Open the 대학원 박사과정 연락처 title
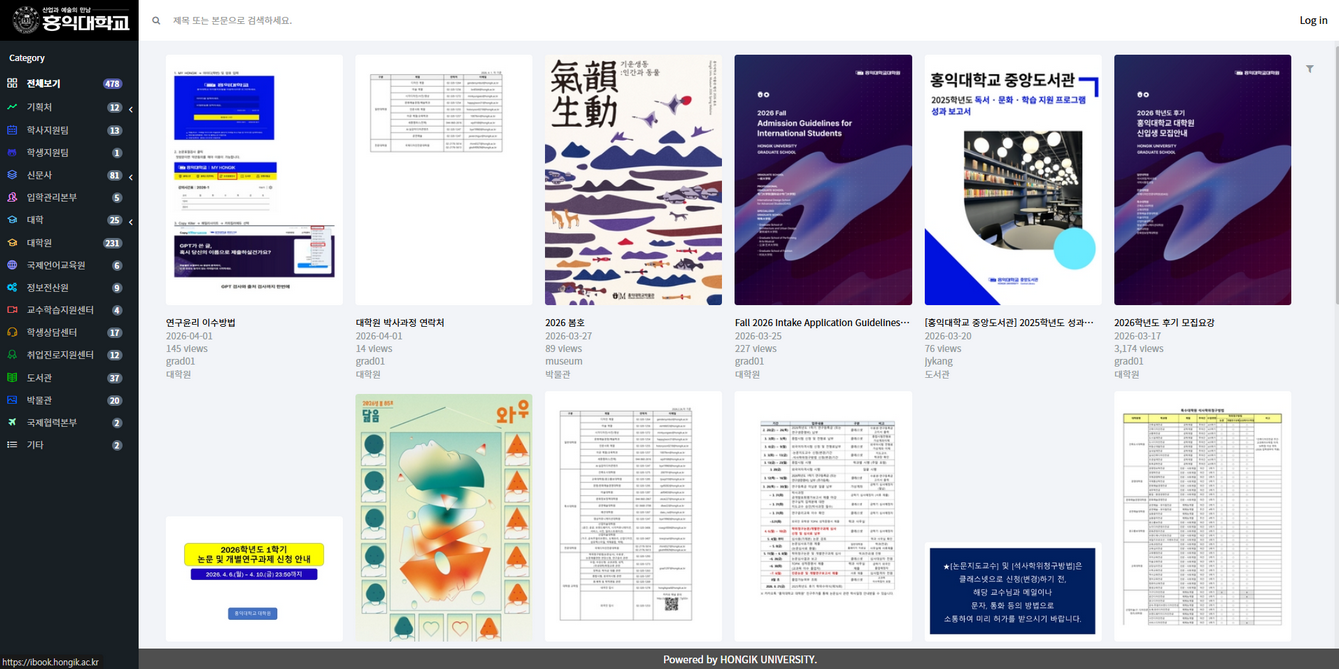Screen dimensions: 1339x669 pos(400,323)
